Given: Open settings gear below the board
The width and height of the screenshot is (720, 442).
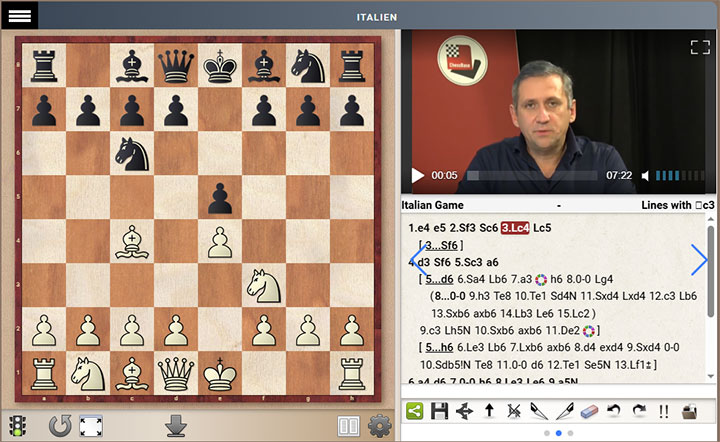Looking at the screenshot, I should pyautogui.click(x=378, y=426).
